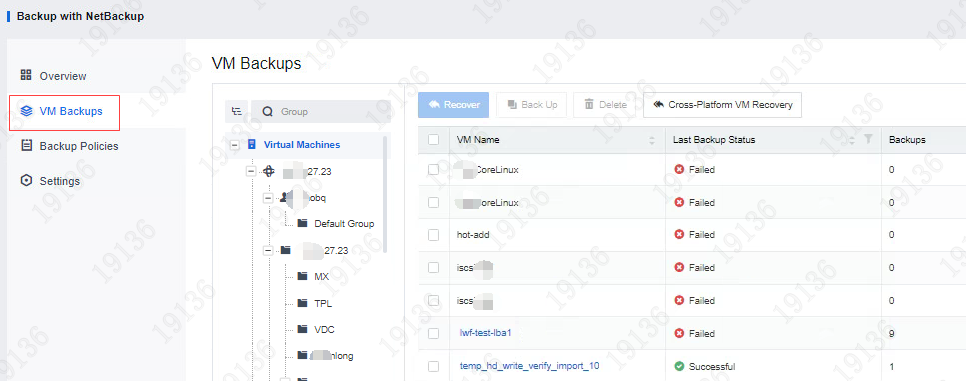Click the tree panel scrollbar
The image size is (966, 381).
(x=386, y=194)
